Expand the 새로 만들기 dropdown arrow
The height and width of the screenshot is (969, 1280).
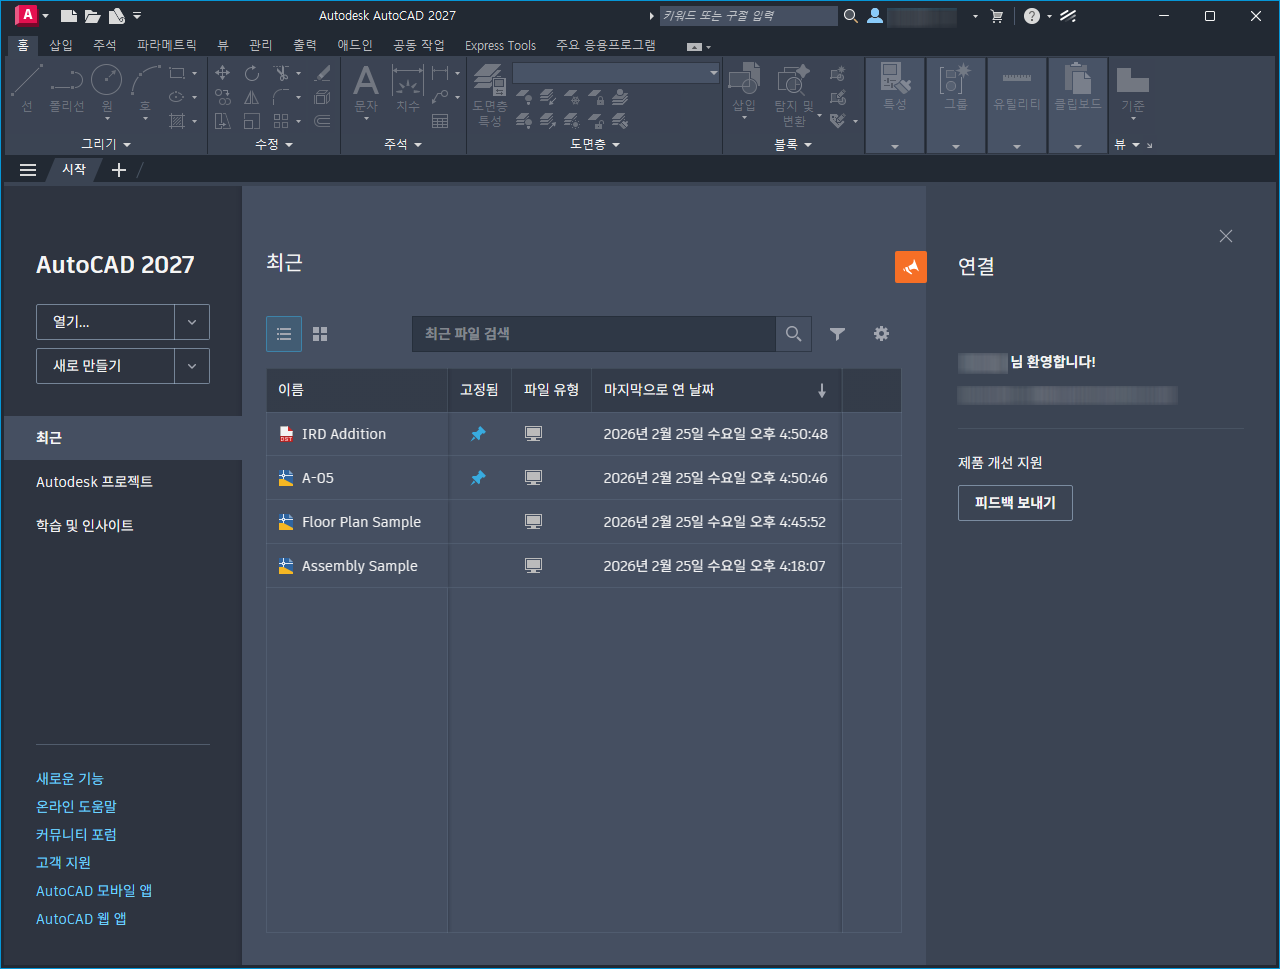coord(192,366)
